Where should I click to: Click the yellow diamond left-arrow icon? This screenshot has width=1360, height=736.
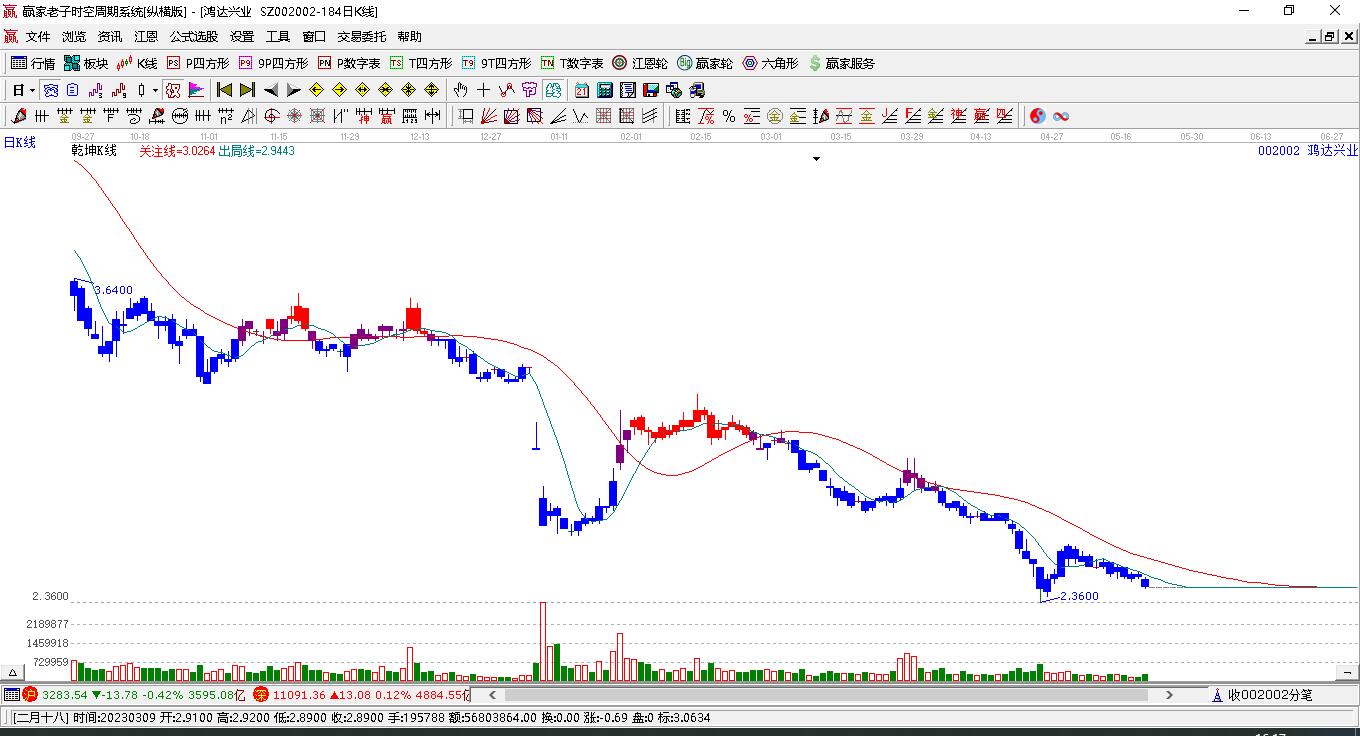pyautogui.click(x=317, y=90)
